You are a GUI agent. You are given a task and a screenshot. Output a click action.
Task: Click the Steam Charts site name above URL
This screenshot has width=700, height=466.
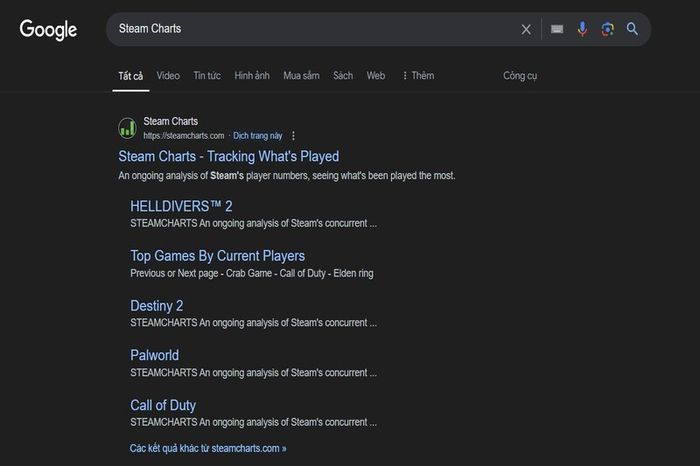coord(171,121)
